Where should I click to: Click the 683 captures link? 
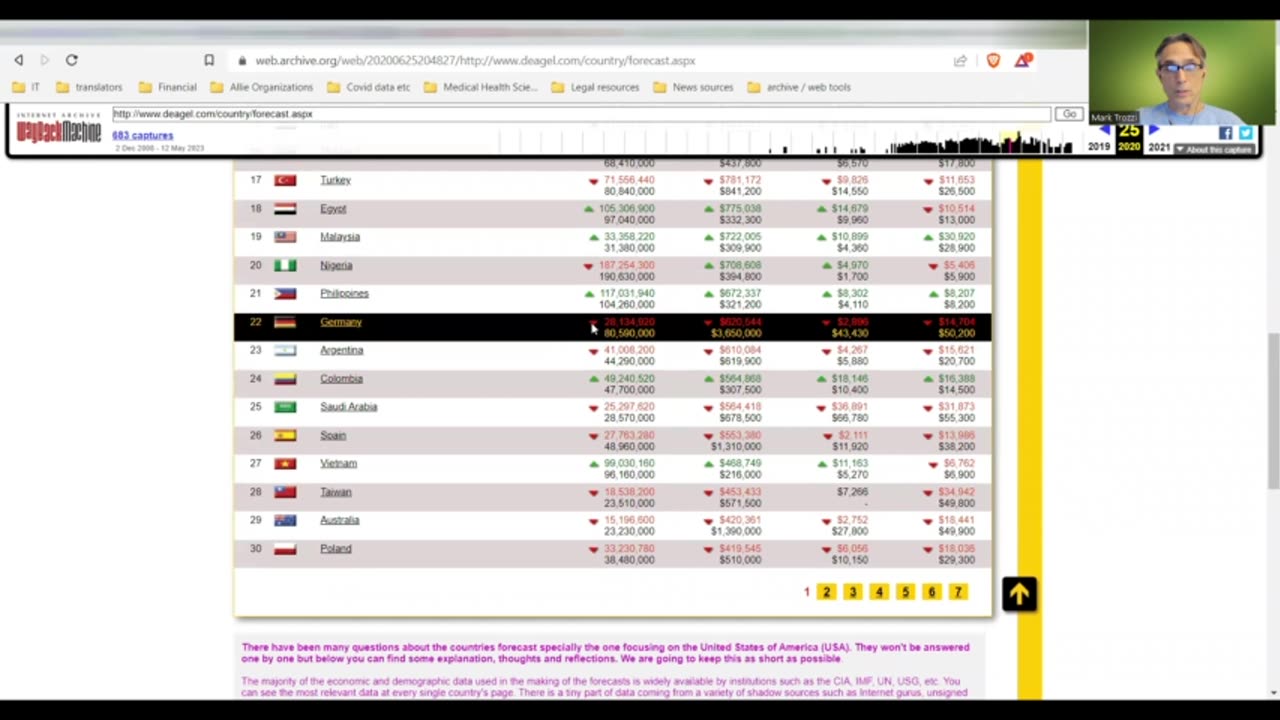142,135
